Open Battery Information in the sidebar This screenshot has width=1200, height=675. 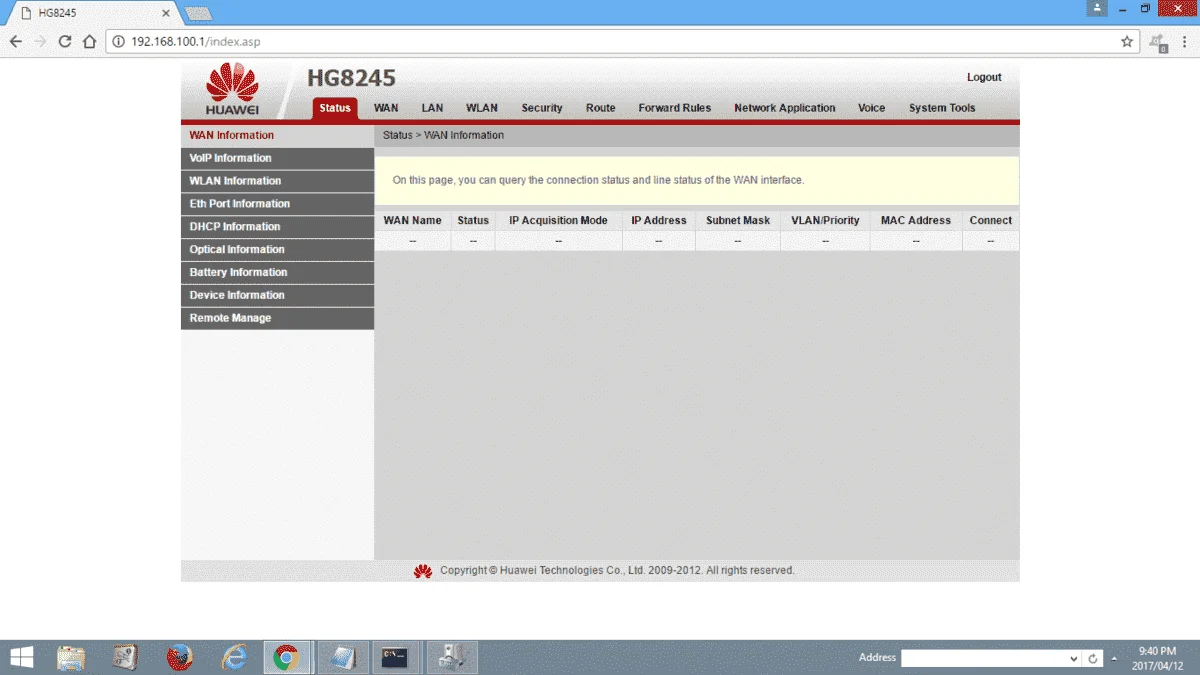277,273
